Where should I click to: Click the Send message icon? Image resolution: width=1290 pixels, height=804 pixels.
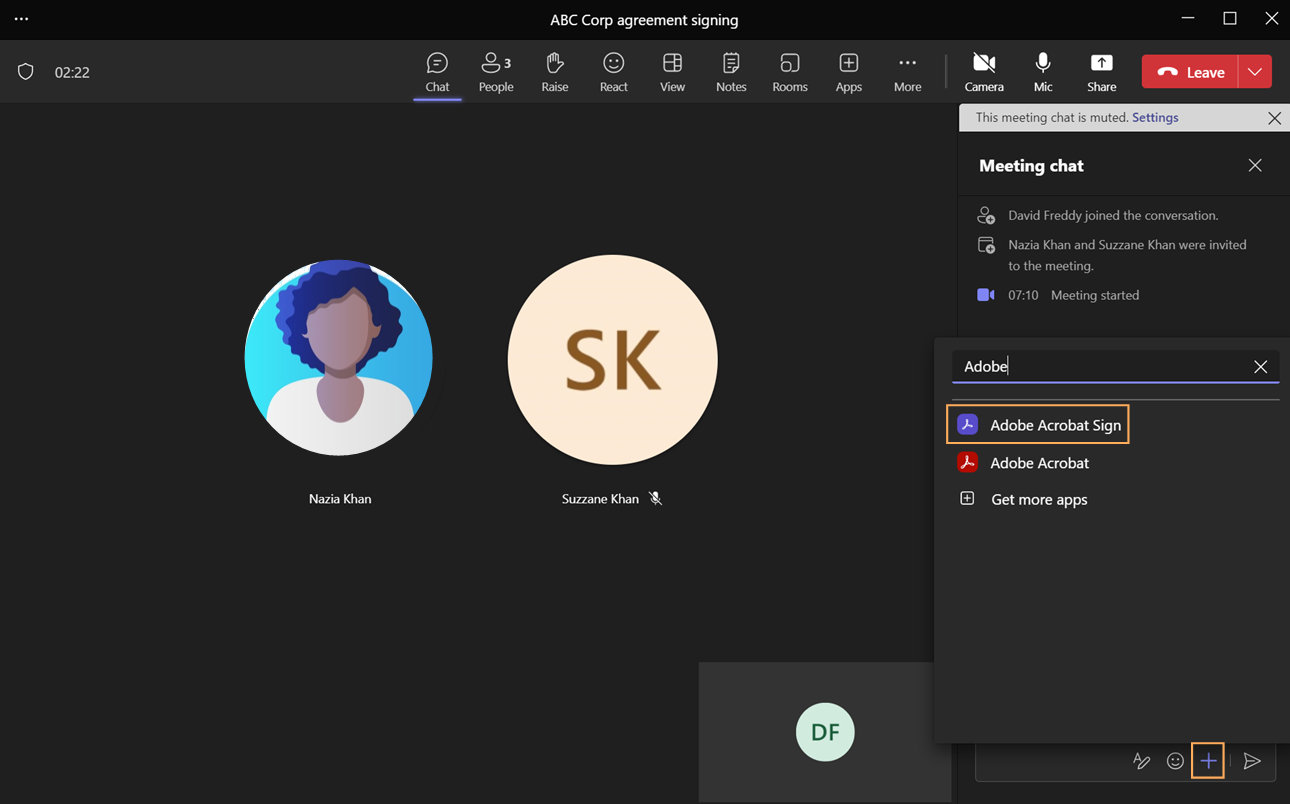[x=1252, y=761]
